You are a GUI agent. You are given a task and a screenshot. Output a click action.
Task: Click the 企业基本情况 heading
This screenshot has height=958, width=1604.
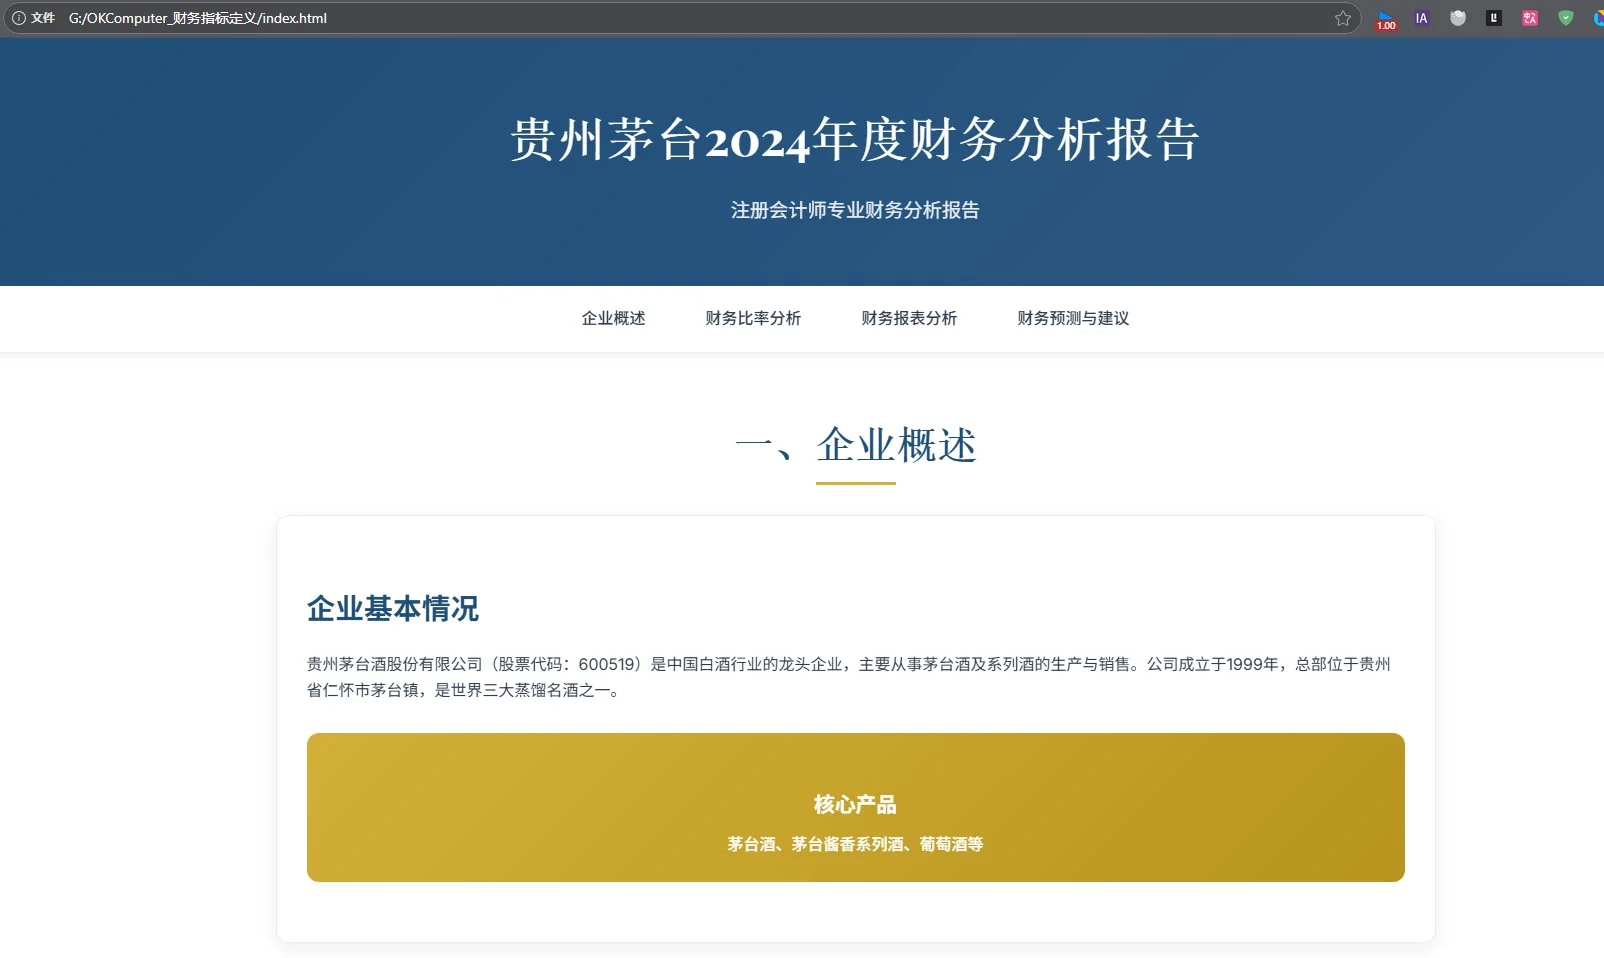(393, 608)
